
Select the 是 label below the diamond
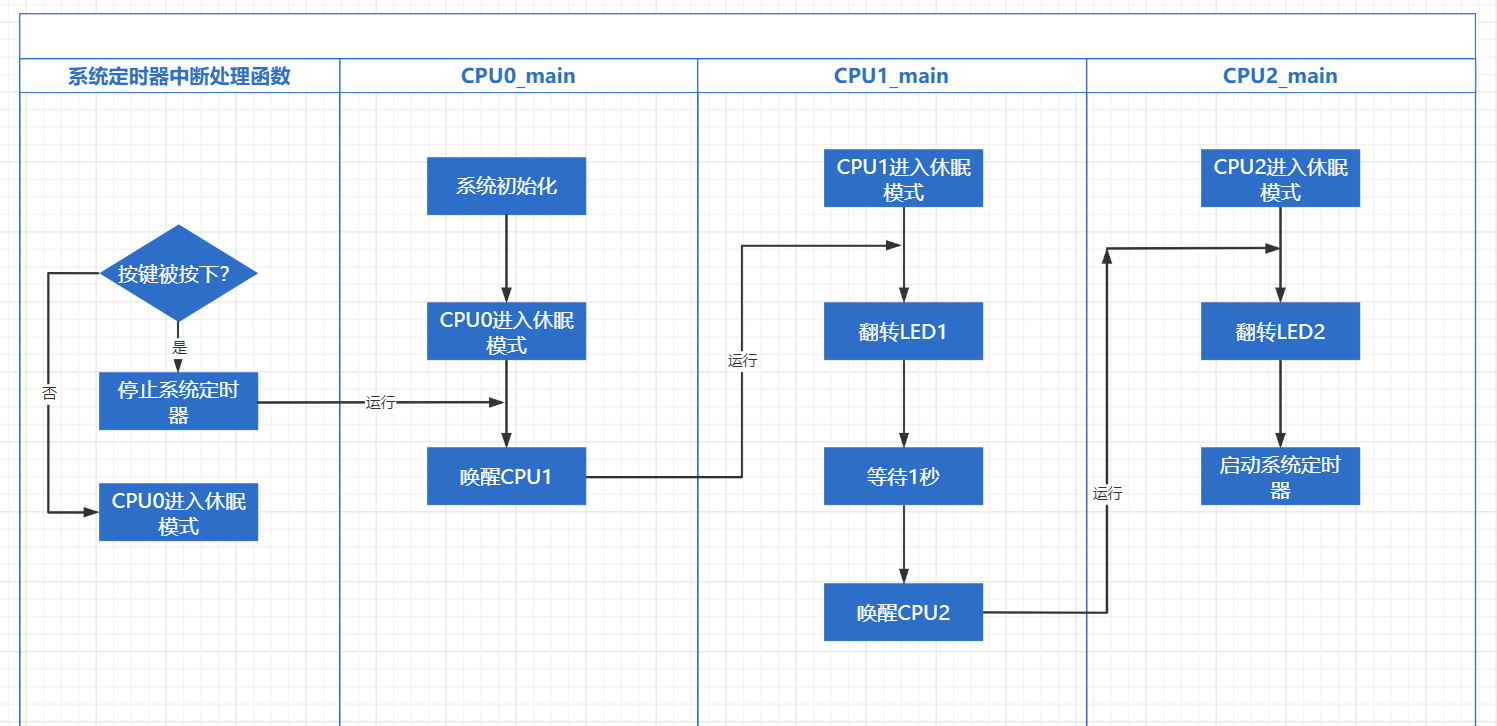[179, 348]
